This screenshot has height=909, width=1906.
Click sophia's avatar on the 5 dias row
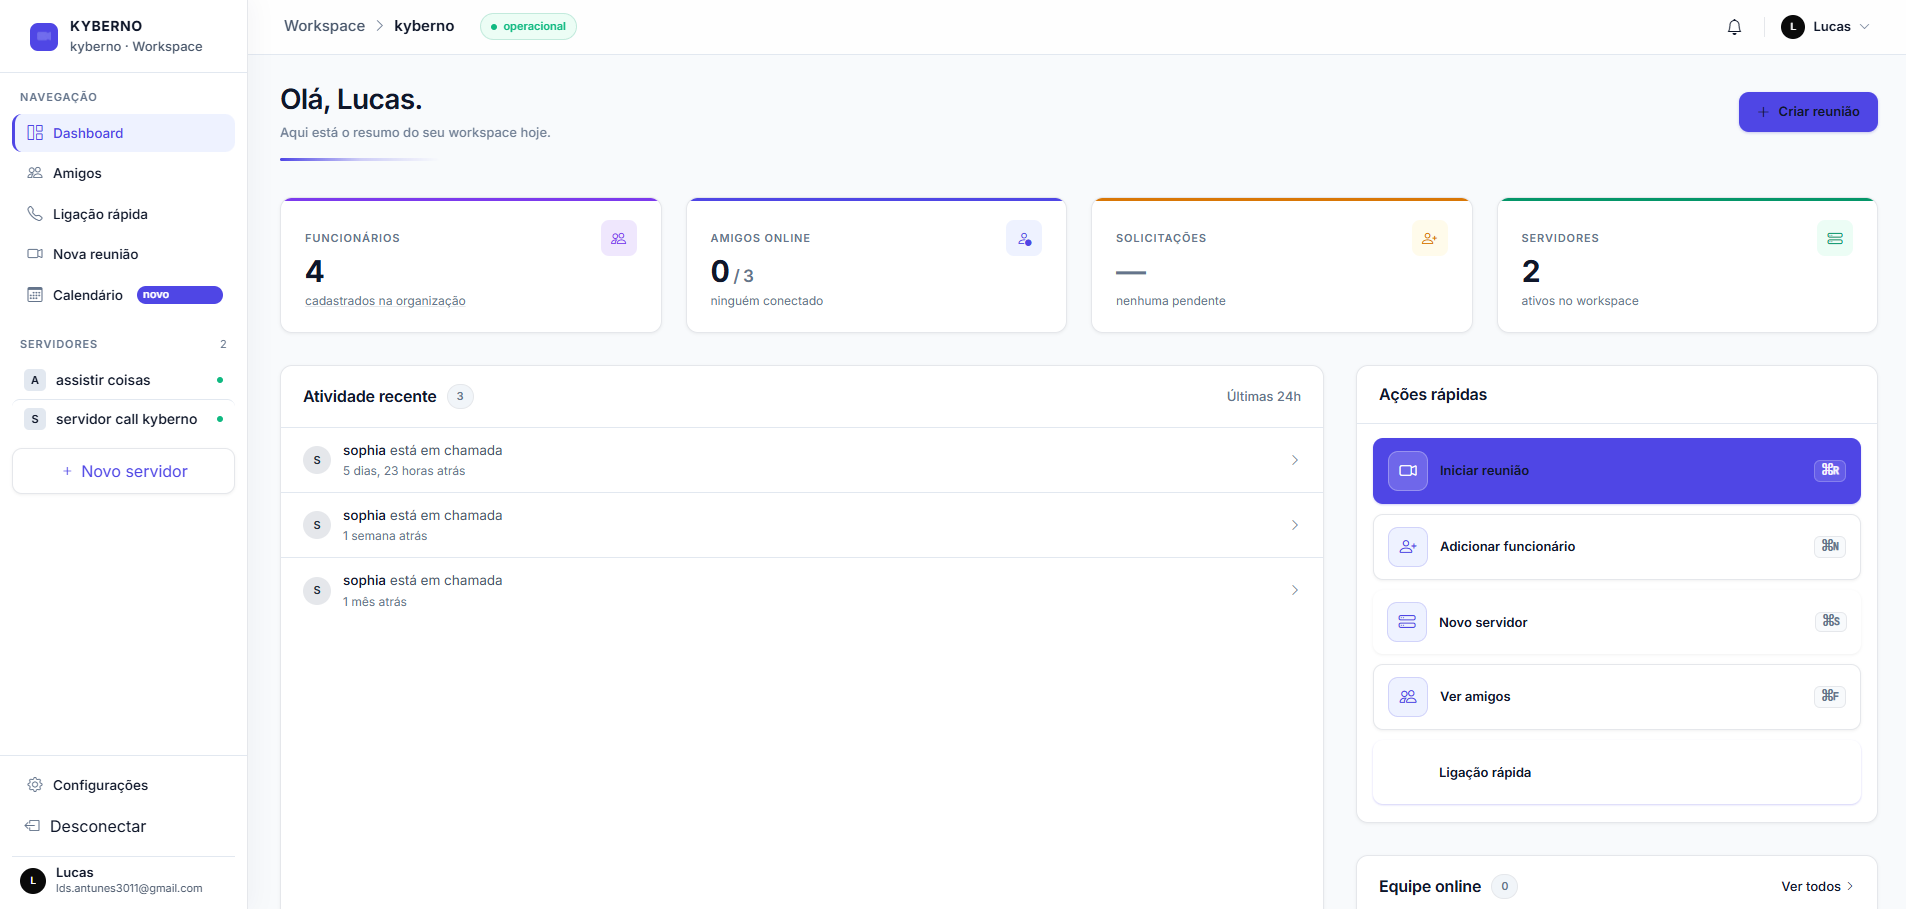click(317, 460)
